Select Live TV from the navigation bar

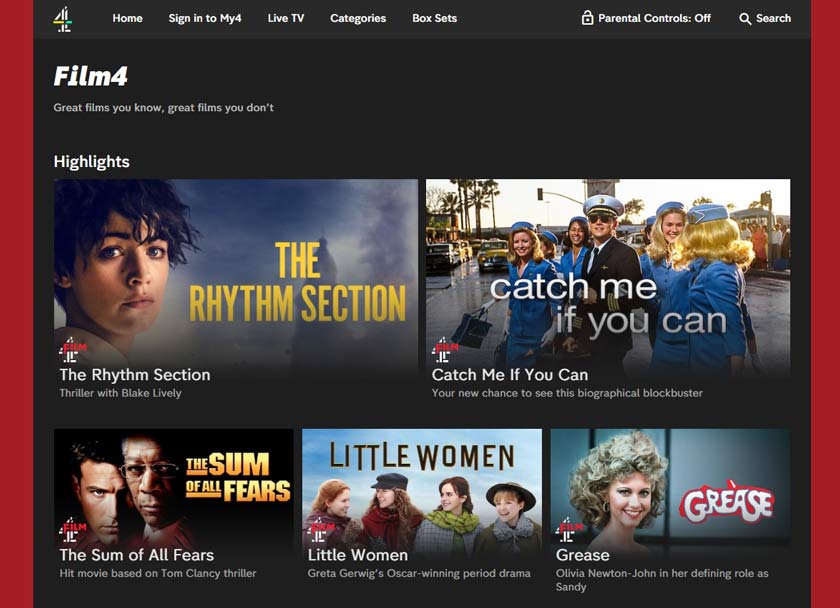click(287, 18)
